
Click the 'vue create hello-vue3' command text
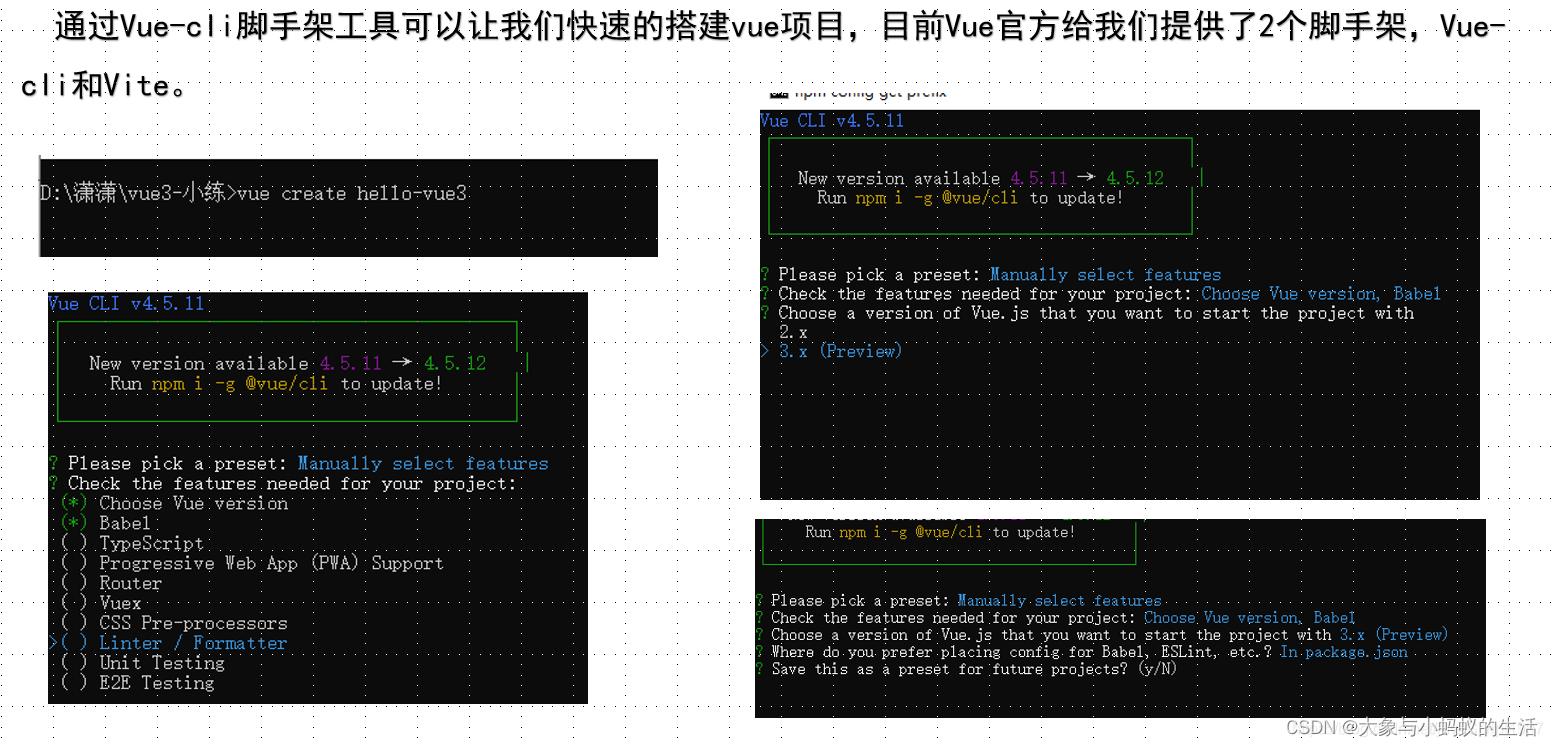352,193
